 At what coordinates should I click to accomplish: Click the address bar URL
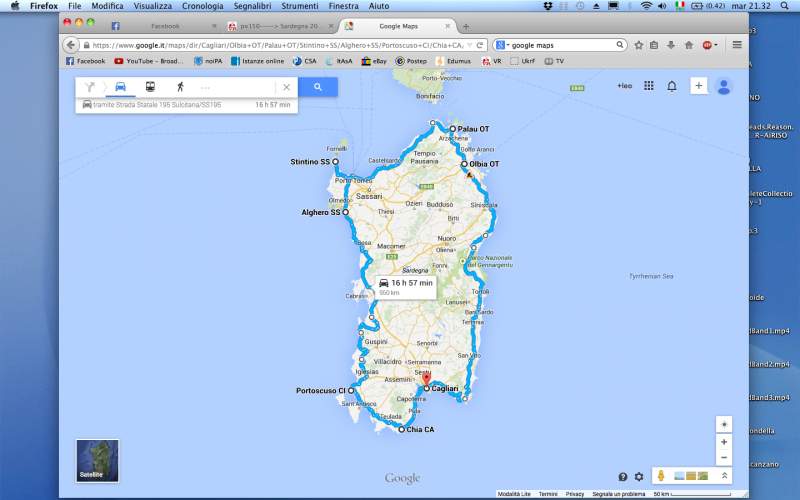(278, 45)
